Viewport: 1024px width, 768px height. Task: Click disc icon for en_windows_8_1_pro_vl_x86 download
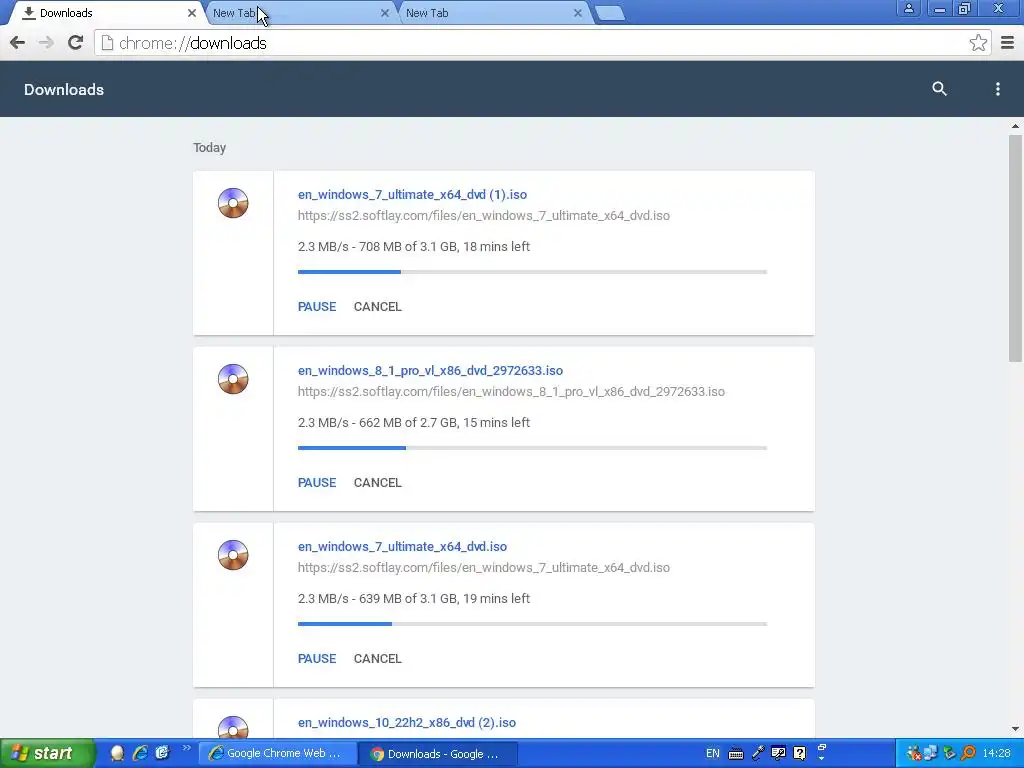(x=233, y=379)
